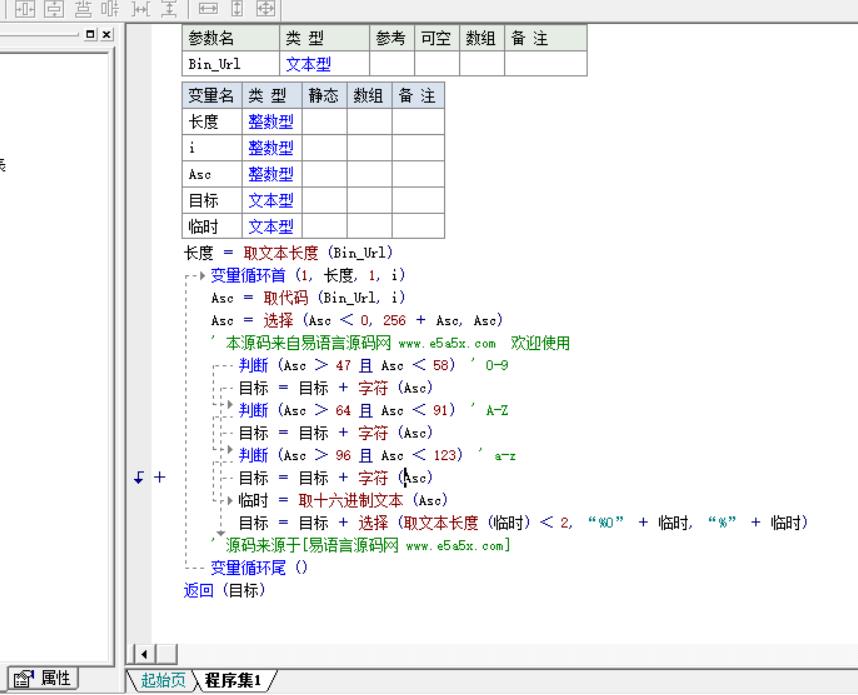Click the 判断 line commented 0-9
The width and height of the screenshot is (858, 695).
tap(374, 365)
